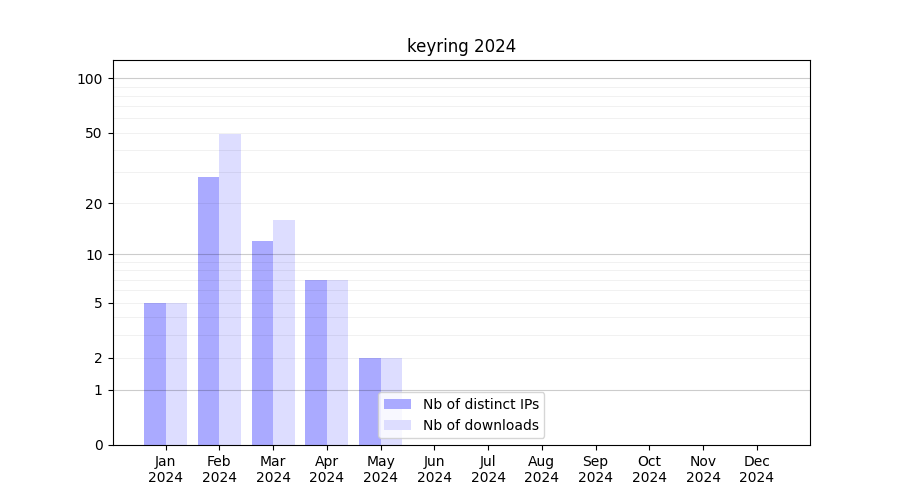Select the April distinct IPs bar

click(316, 362)
